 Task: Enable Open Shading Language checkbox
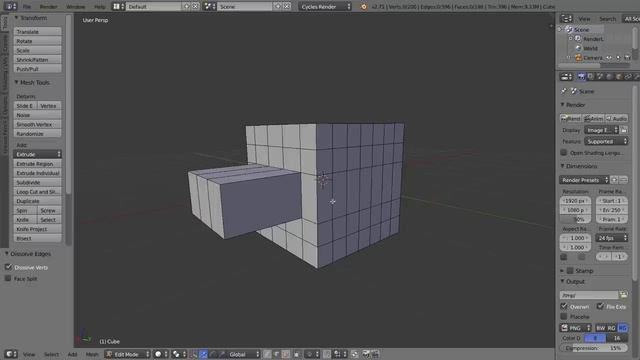coord(564,152)
